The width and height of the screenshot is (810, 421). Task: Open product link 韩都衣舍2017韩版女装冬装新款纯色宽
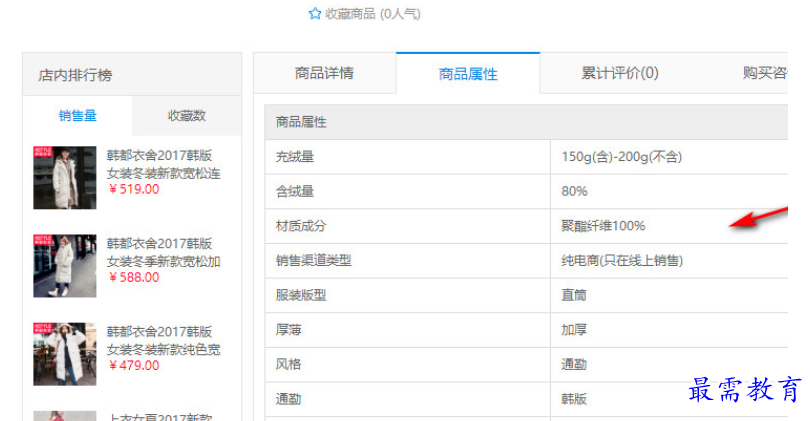163,341
